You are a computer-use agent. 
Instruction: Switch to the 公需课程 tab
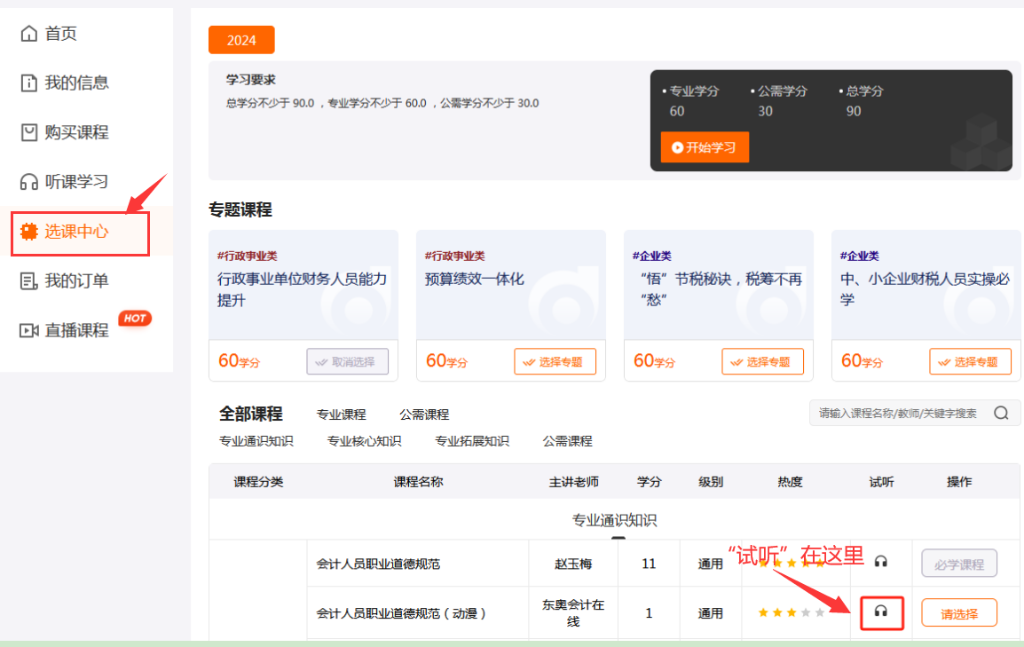(424, 413)
